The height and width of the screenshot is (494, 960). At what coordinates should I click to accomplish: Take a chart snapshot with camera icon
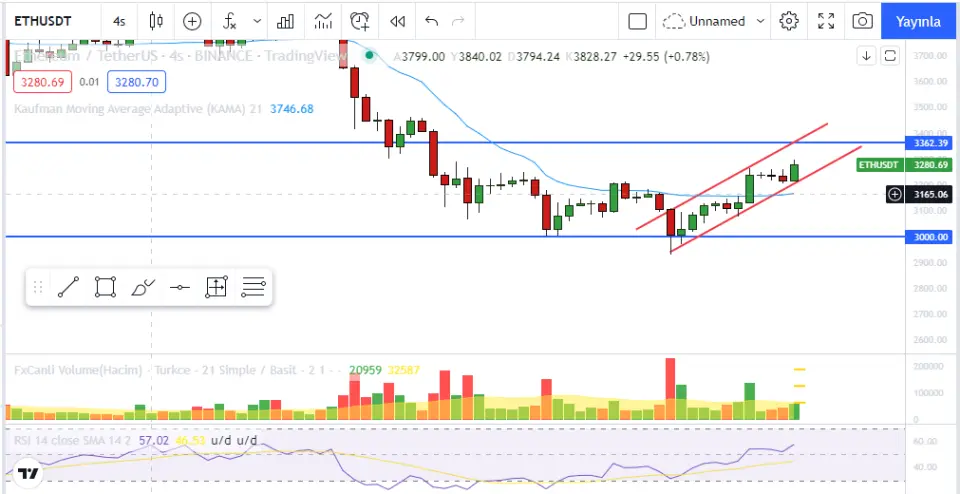862,21
